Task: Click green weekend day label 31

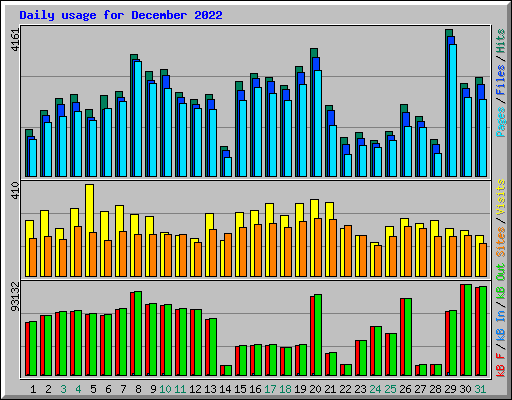Action: [480, 389]
